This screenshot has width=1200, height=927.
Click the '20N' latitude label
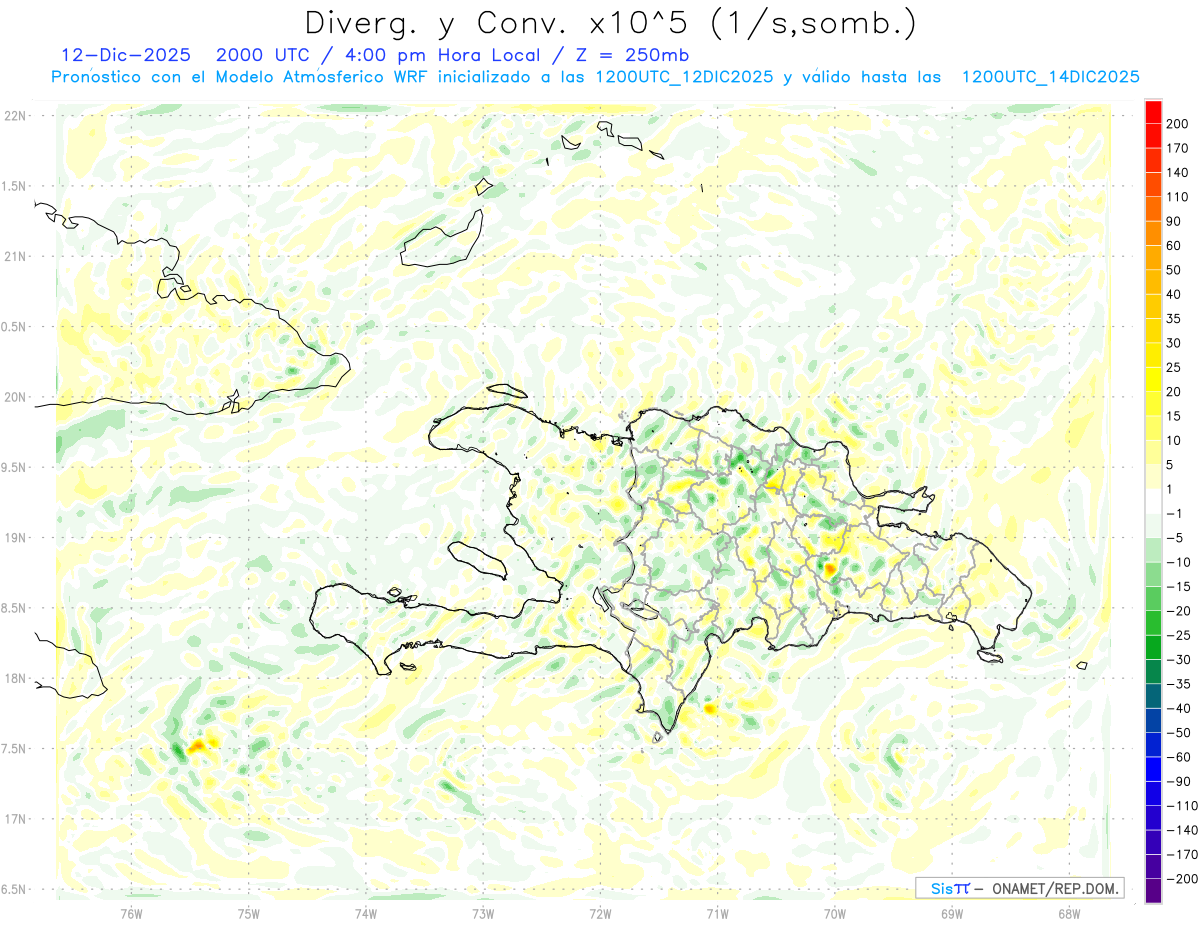click(x=14, y=397)
